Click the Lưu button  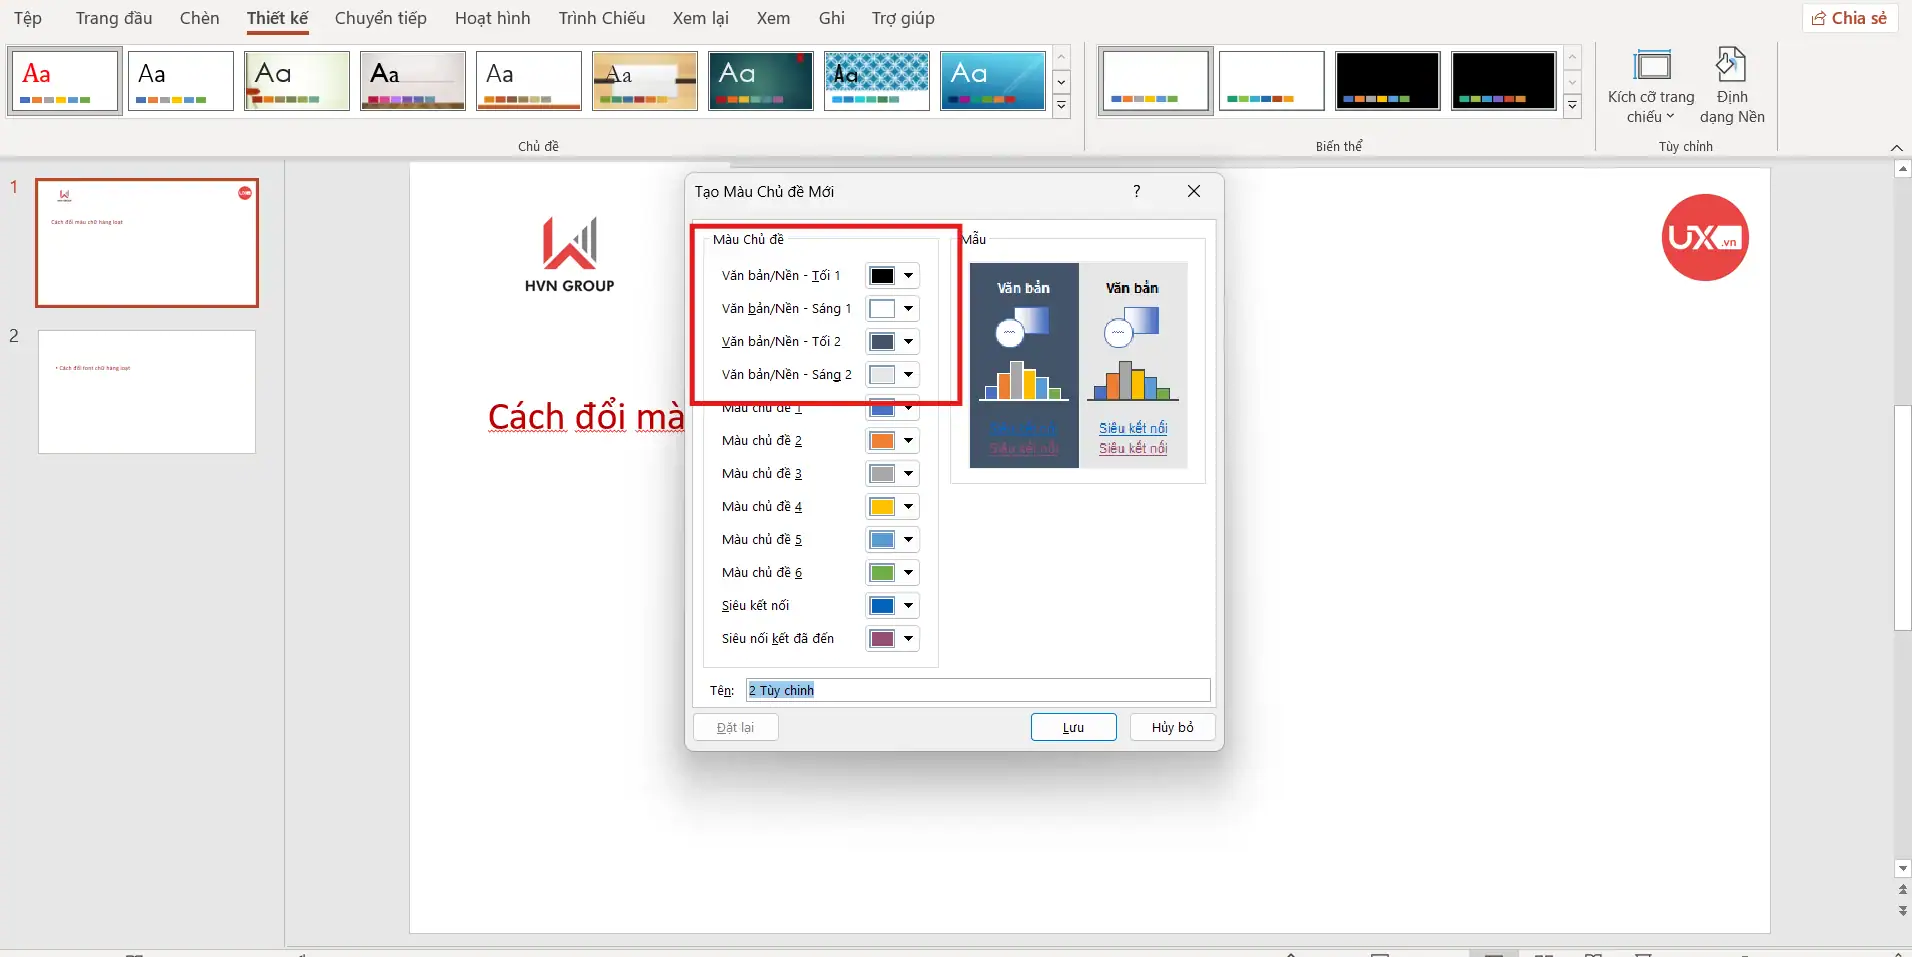point(1071,727)
